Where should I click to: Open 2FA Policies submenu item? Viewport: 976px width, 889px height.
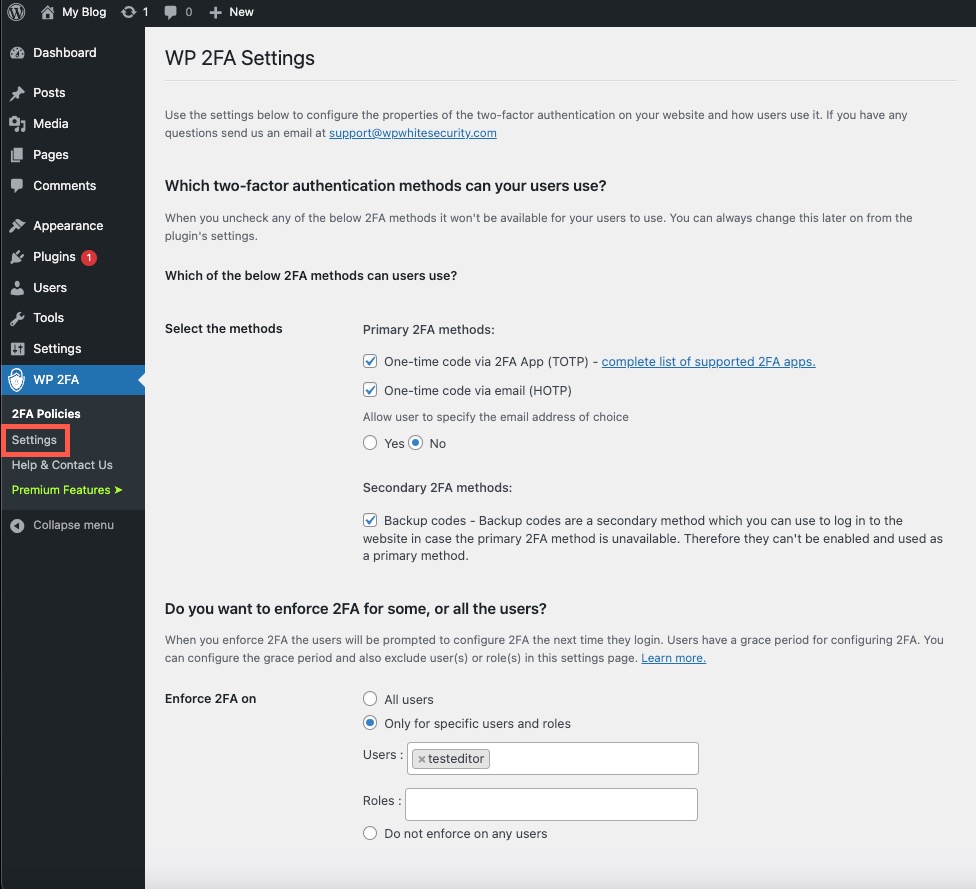point(46,414)
